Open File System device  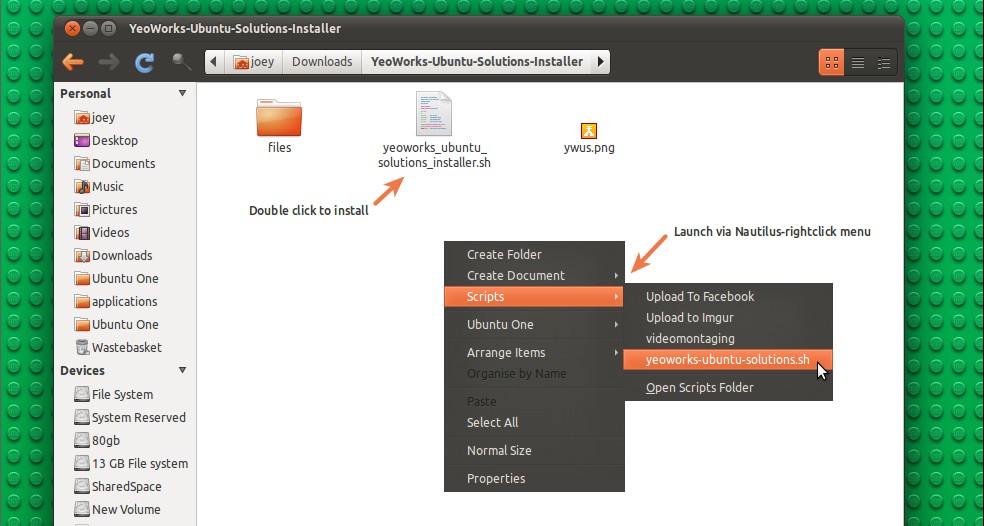click(x=114, y=394)
